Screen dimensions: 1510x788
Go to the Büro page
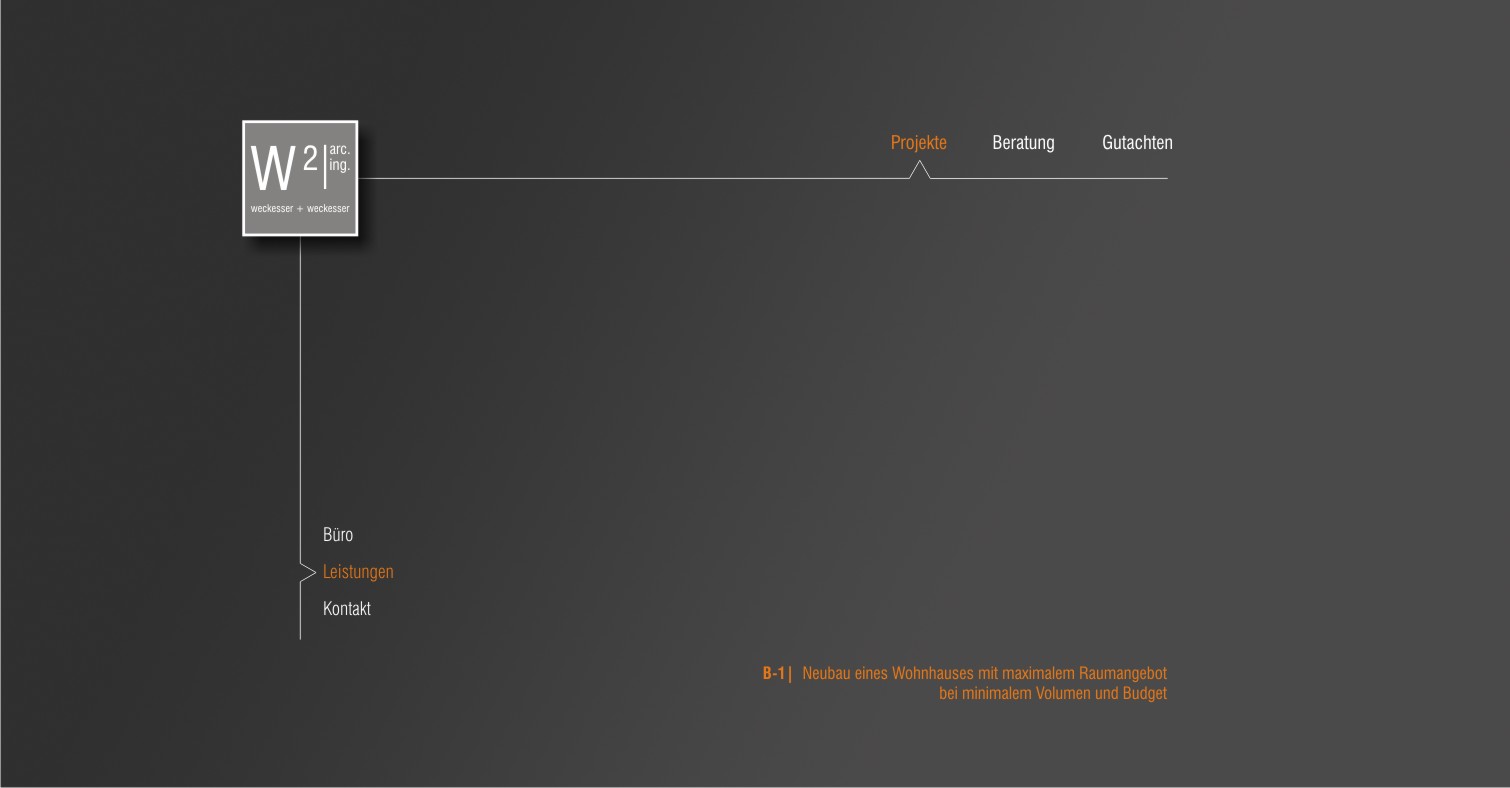(338, 535)
